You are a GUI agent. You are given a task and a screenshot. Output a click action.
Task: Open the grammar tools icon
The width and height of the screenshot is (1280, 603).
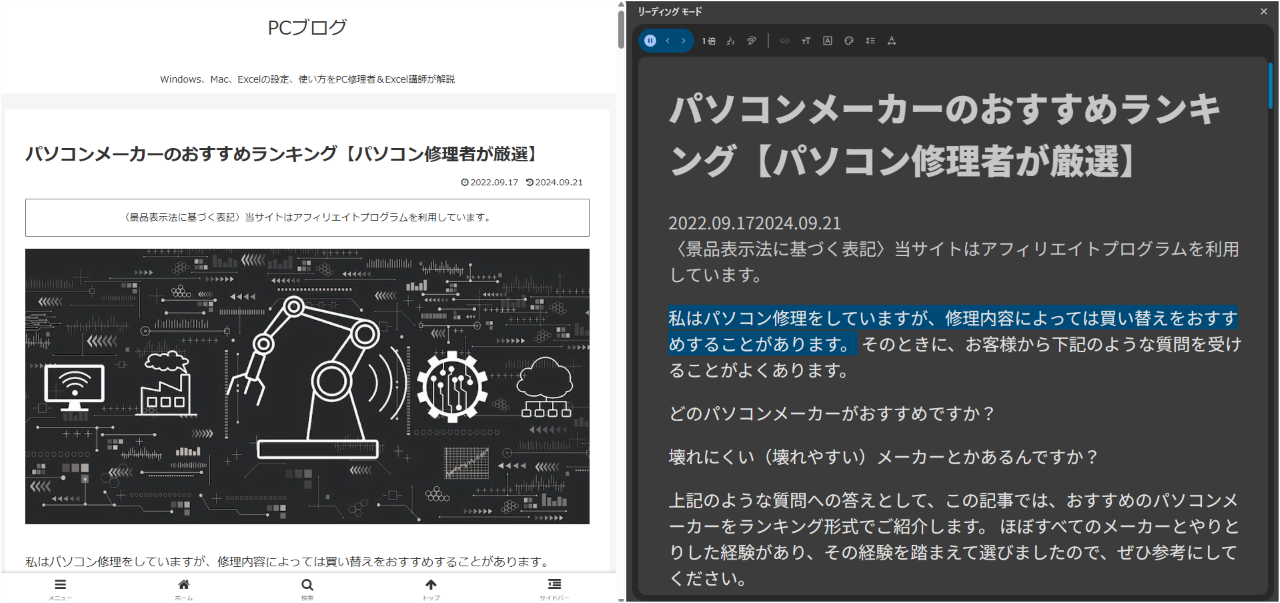828,40
